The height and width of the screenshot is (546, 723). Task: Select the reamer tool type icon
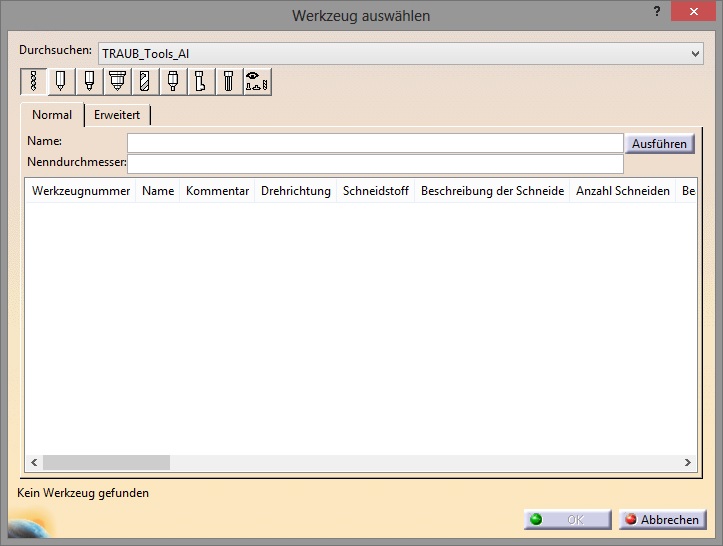tap(229, 82)
